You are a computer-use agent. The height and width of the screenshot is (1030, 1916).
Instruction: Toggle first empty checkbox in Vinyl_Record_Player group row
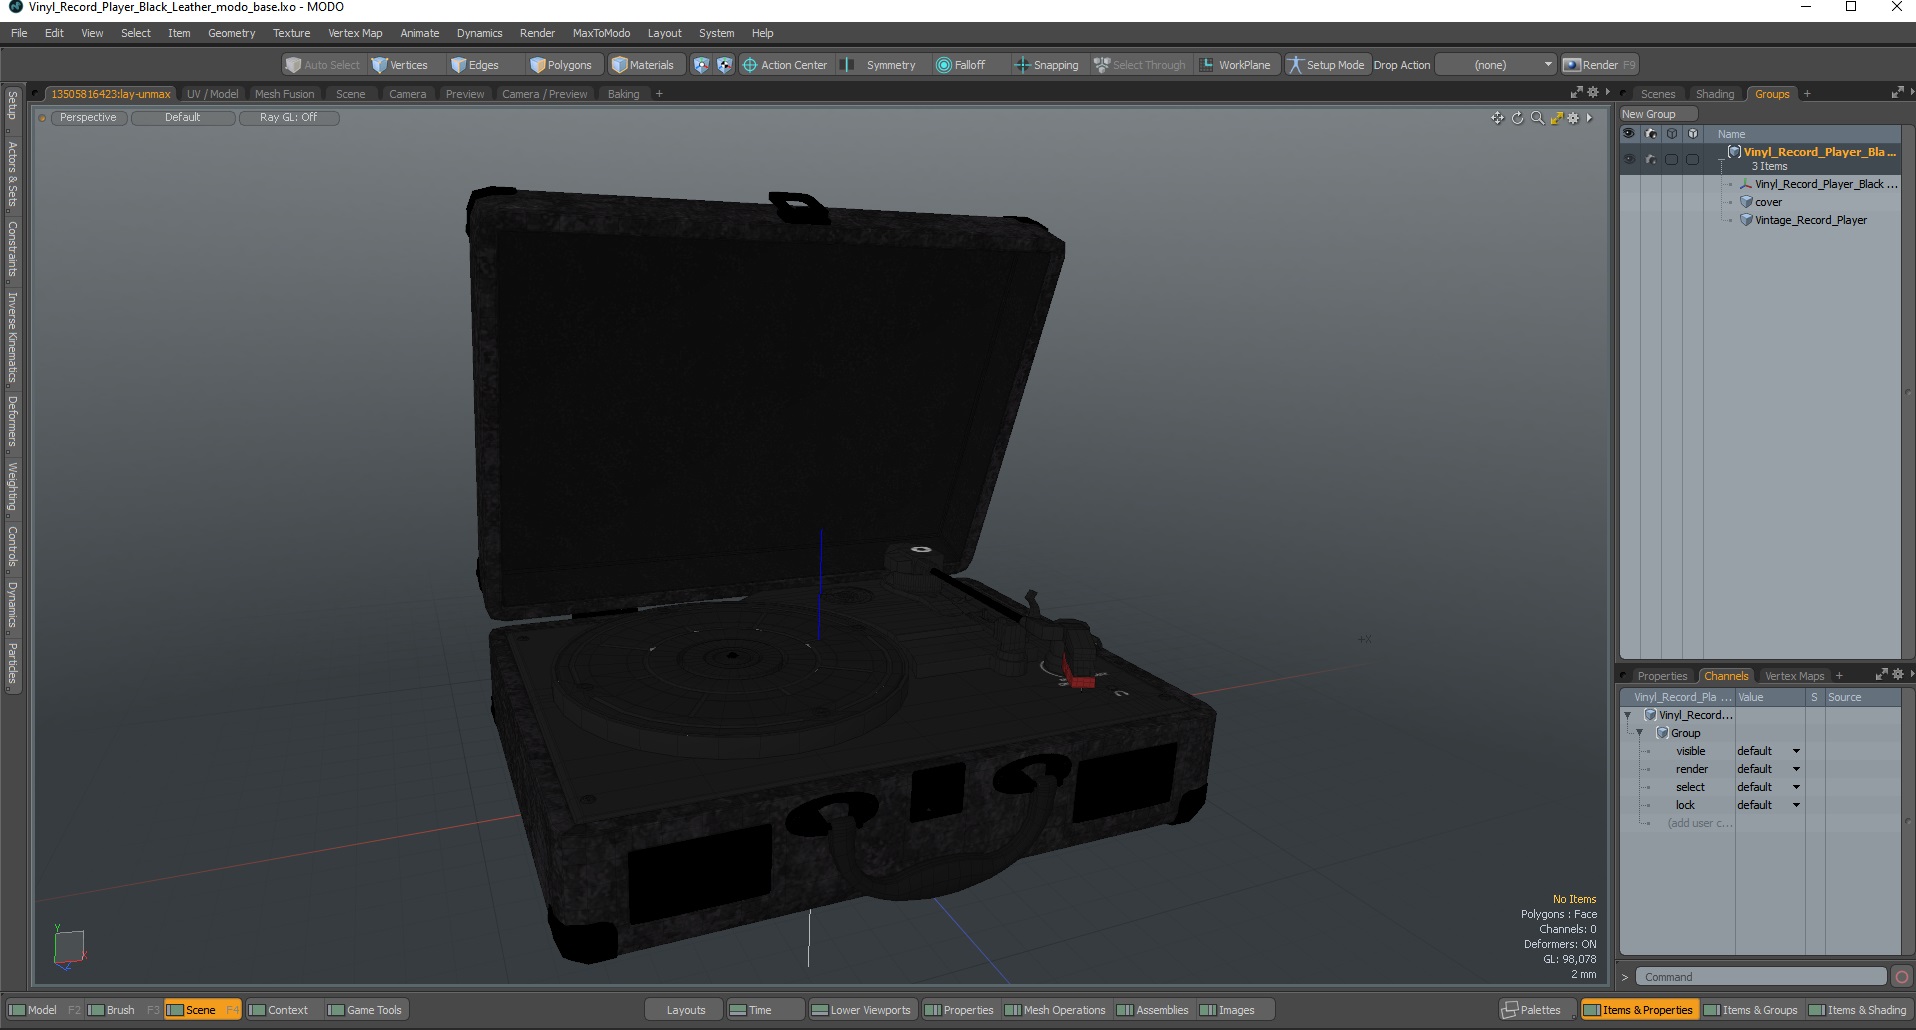pyautogui.click(x=1671, y=159)
